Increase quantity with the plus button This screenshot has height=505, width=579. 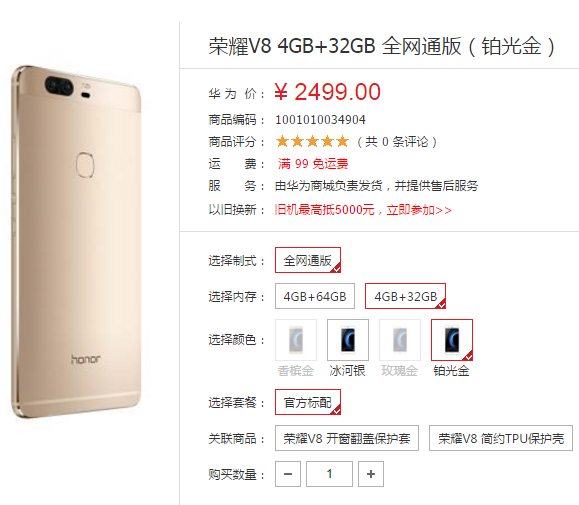coord(371,474)
